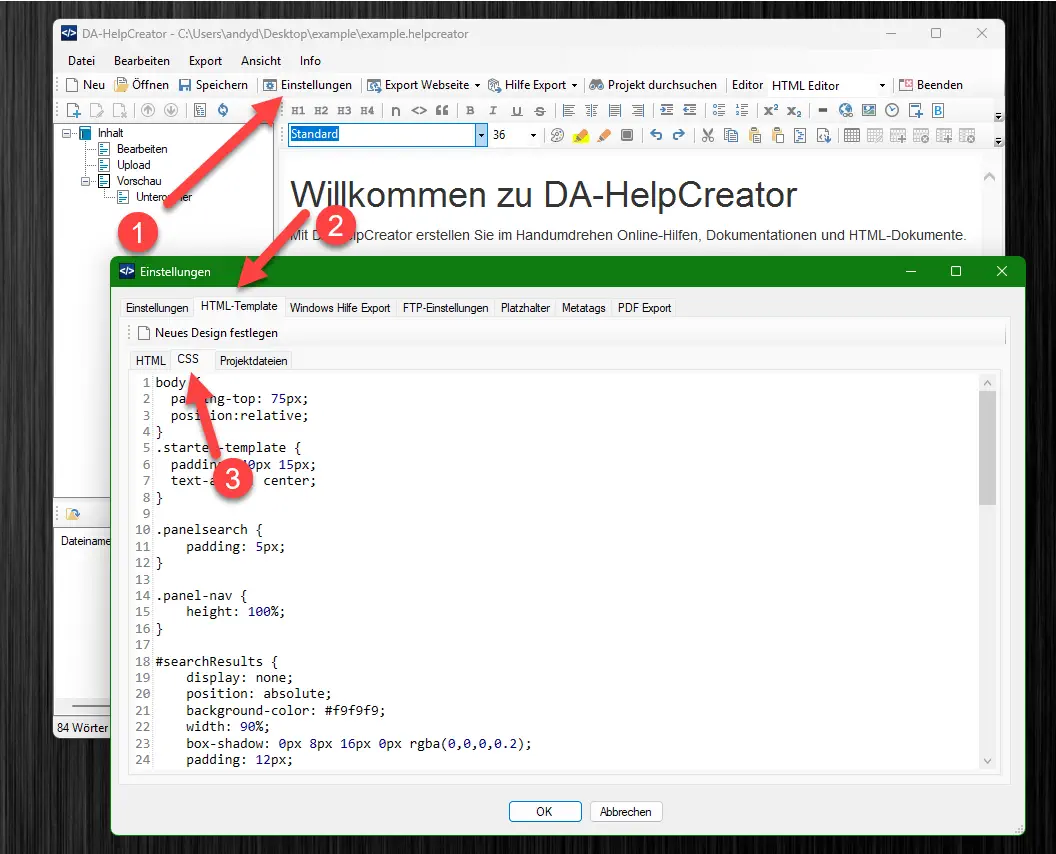Click the Undo arrow icon
This screenshot has width=1056, height=854.
pos(656,135)
